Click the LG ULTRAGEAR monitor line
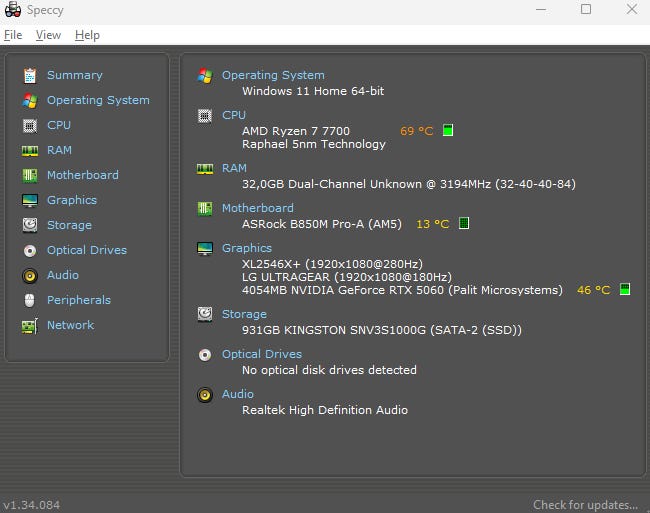 tap(347, 277)
